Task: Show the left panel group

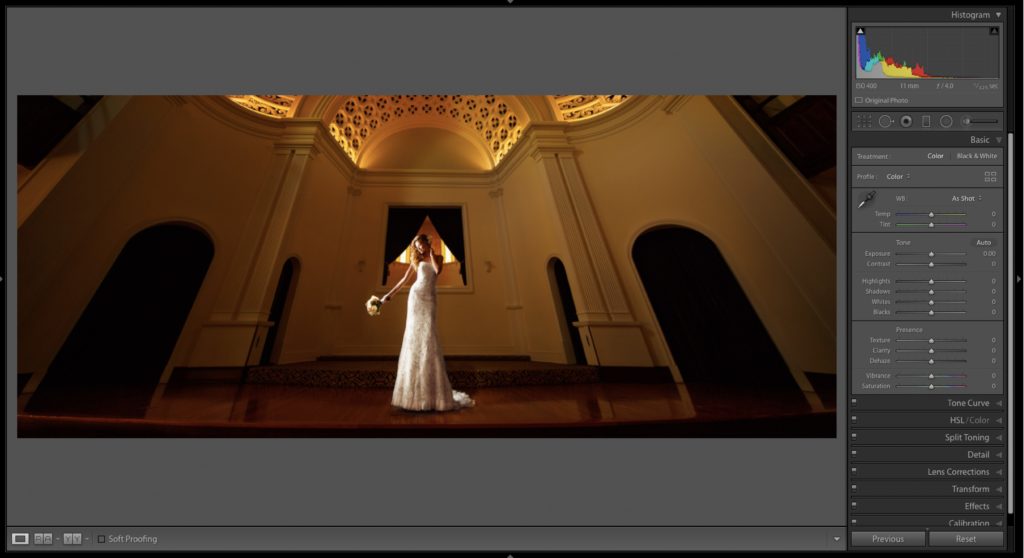Action: pyautogui.click(x=2, y=279)
